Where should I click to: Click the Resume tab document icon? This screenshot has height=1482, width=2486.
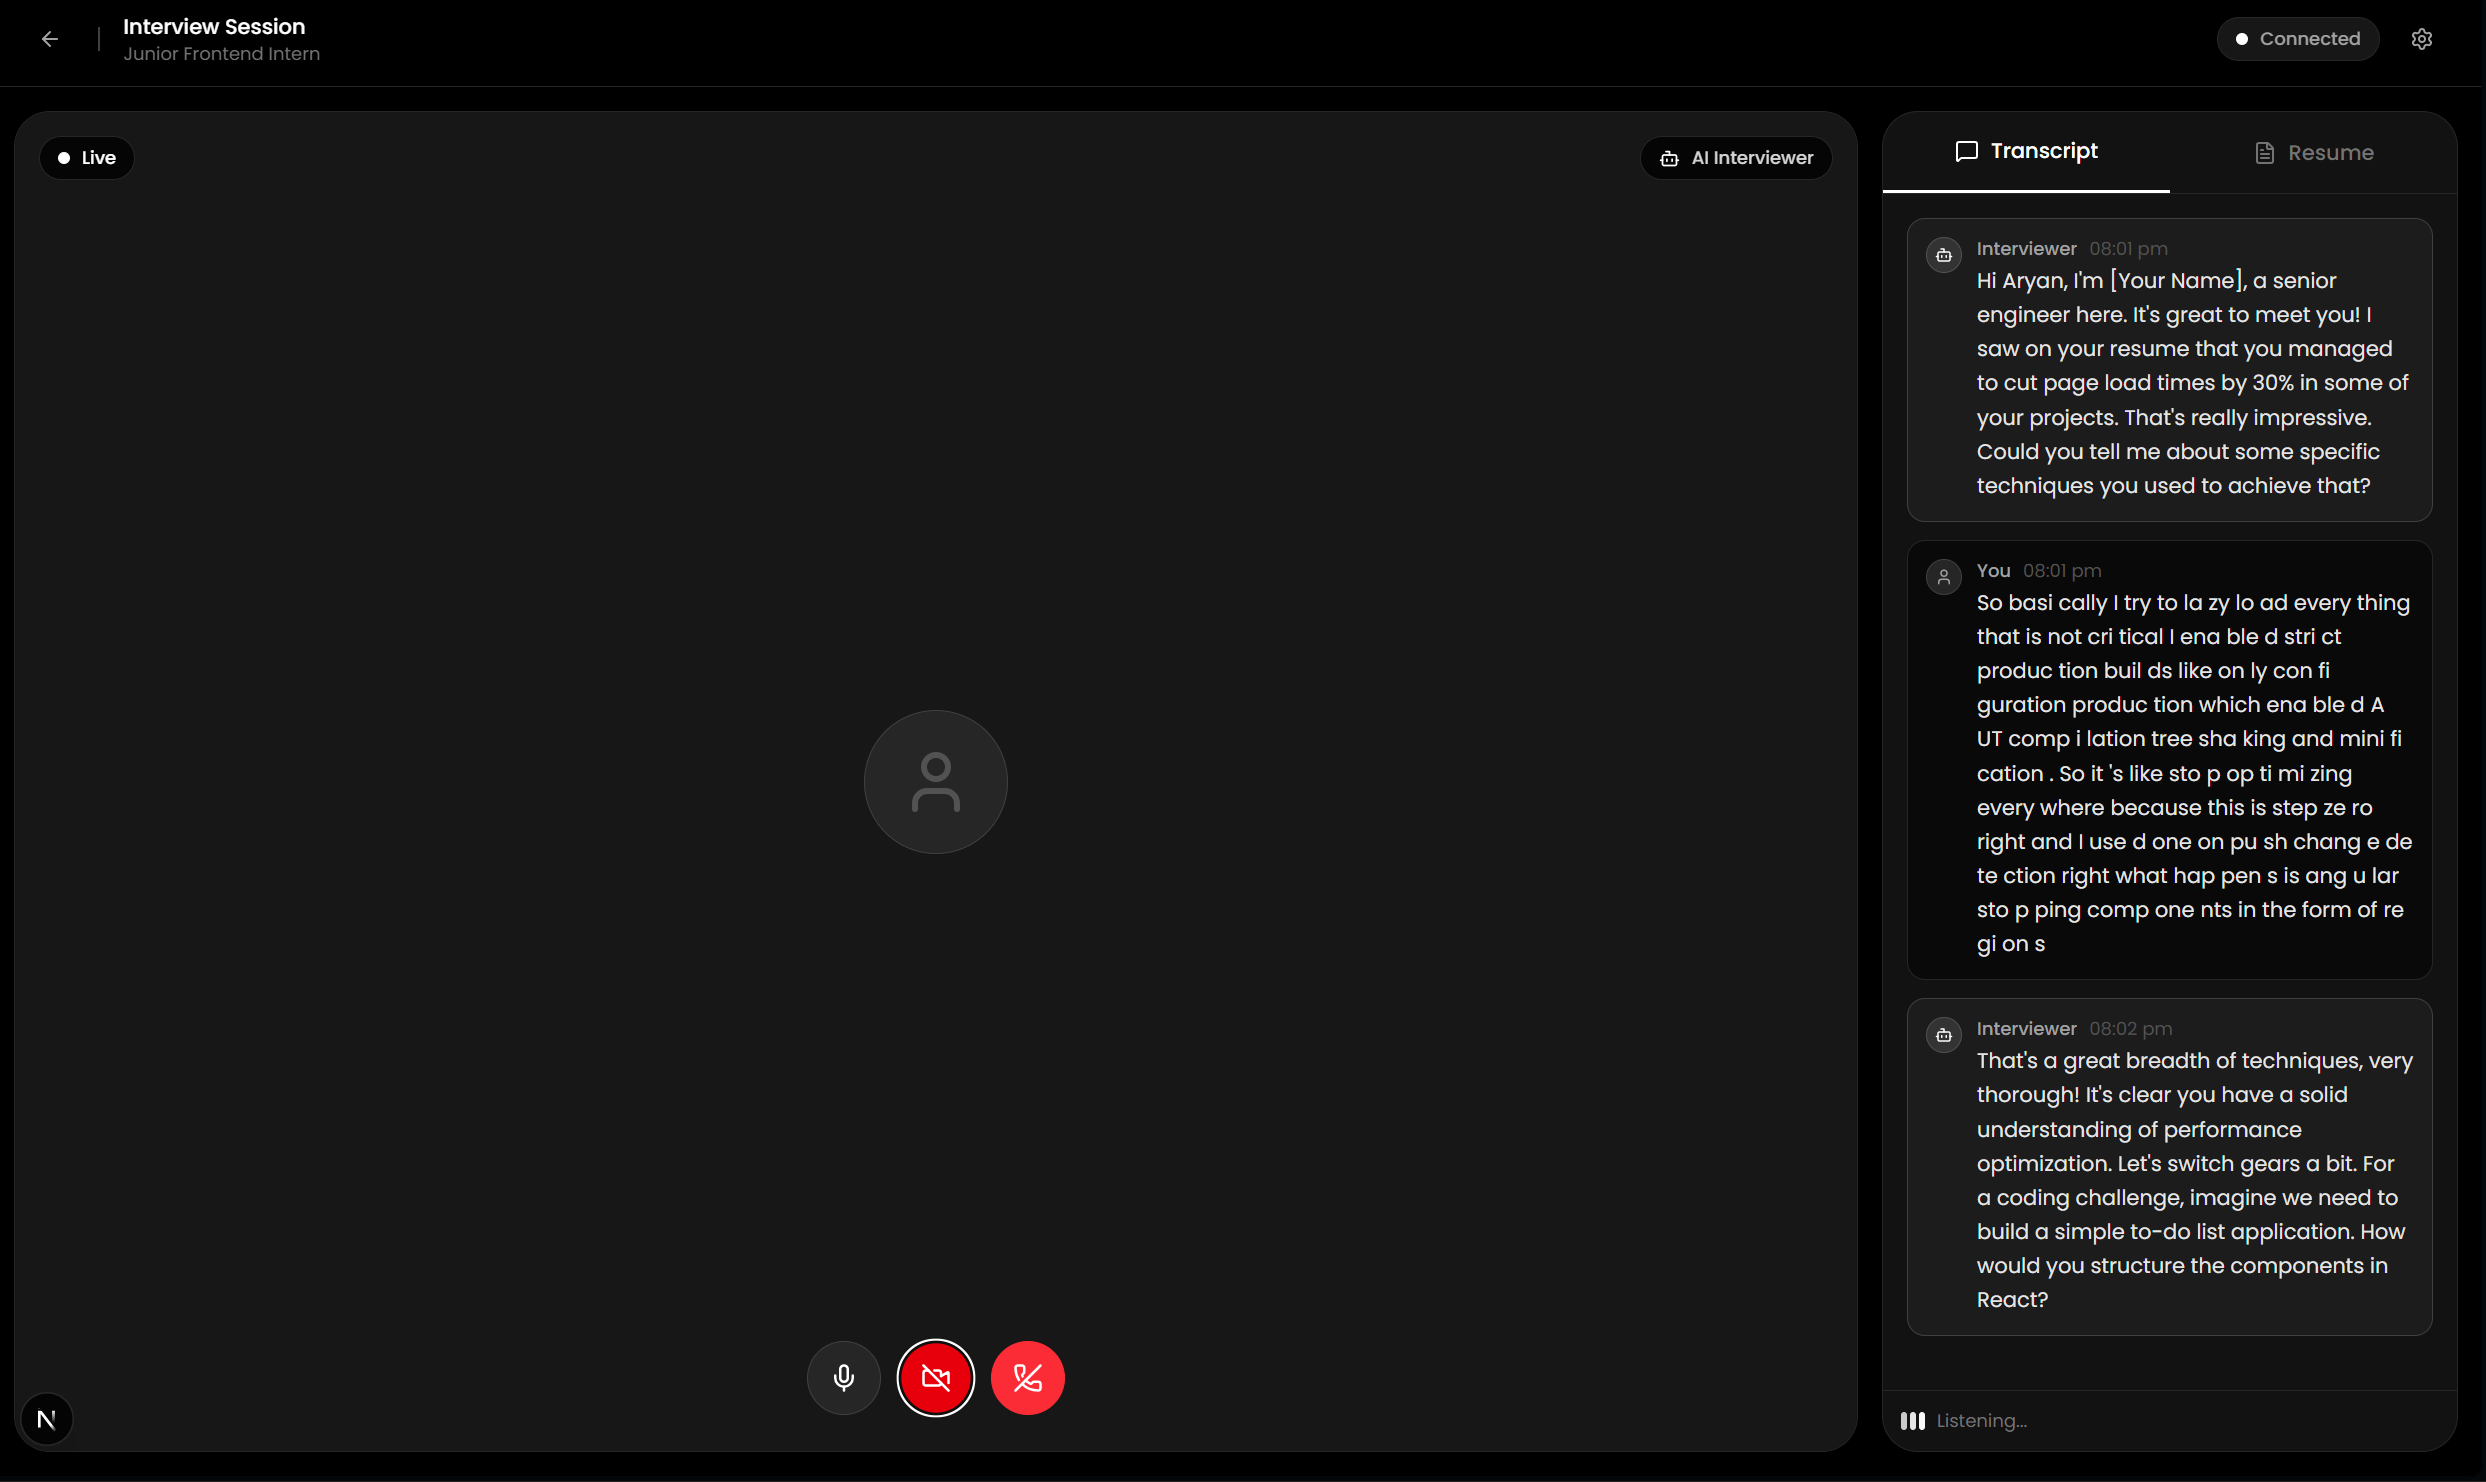[x=2265, y=153]
